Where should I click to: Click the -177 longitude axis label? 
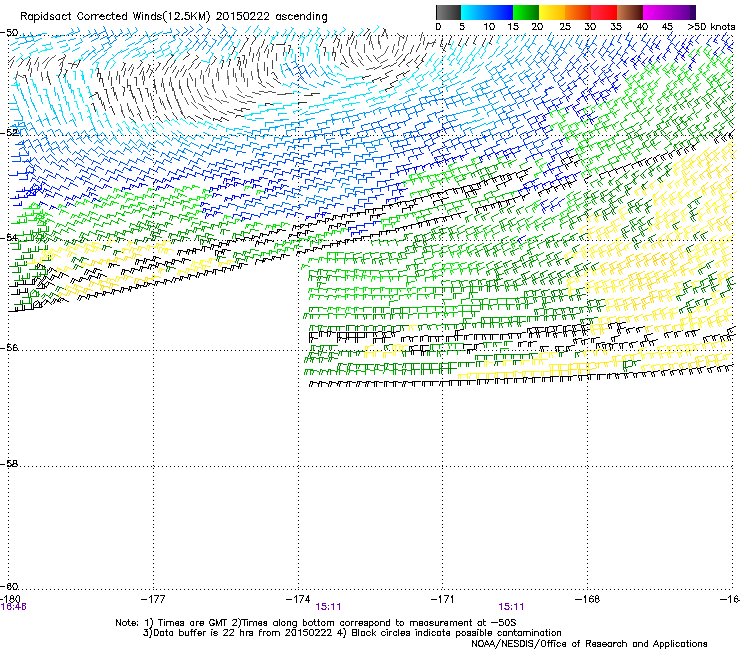[x=153, y=599]
